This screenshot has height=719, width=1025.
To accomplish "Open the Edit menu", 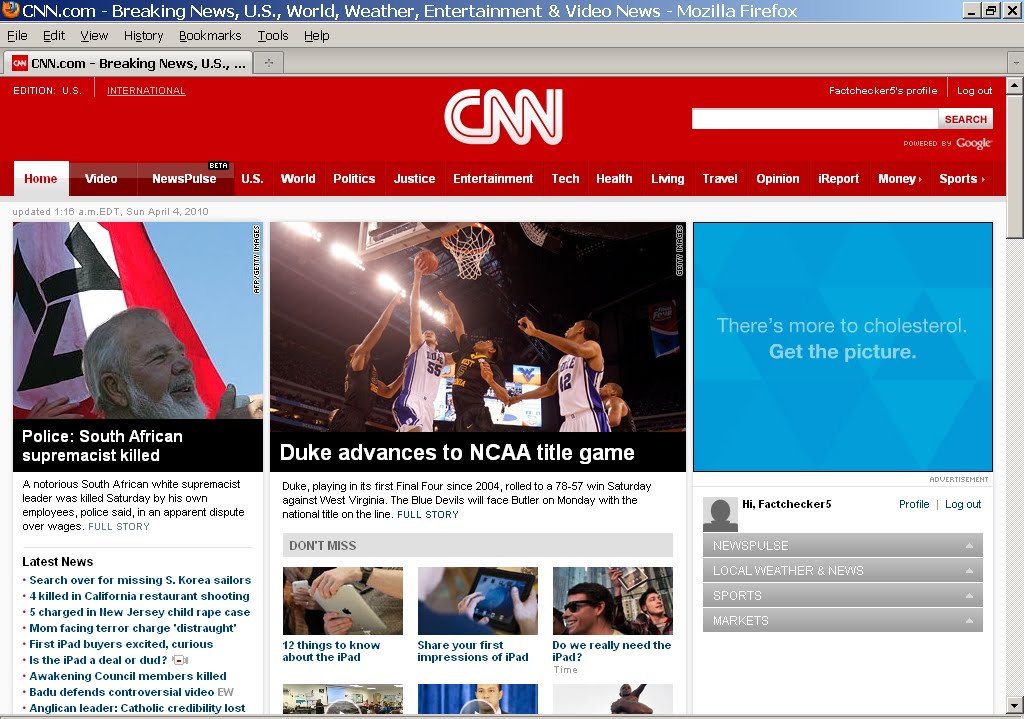I will pos(54,36).
